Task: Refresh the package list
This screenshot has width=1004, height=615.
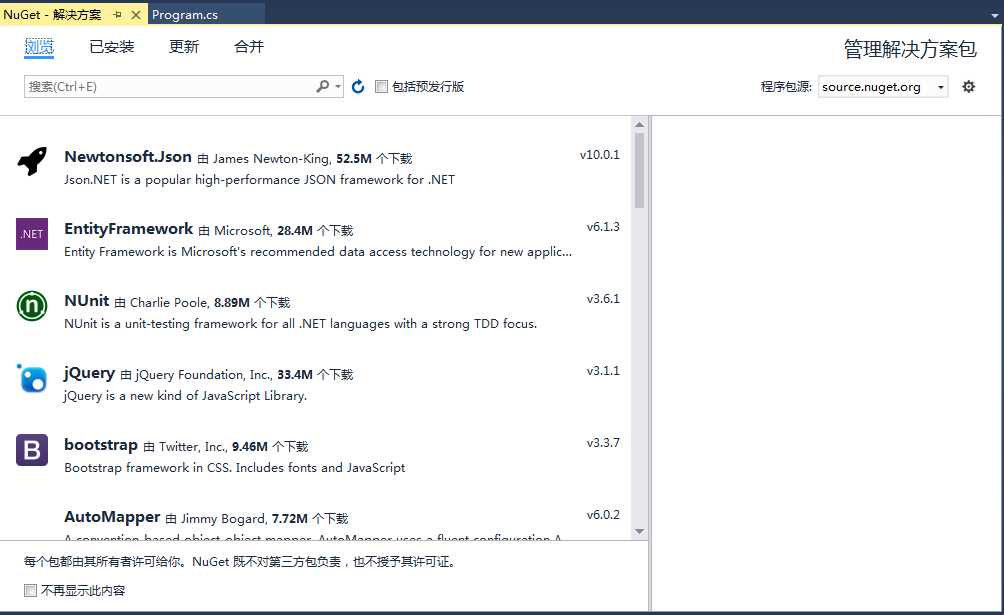Action: tap(358, 86)
